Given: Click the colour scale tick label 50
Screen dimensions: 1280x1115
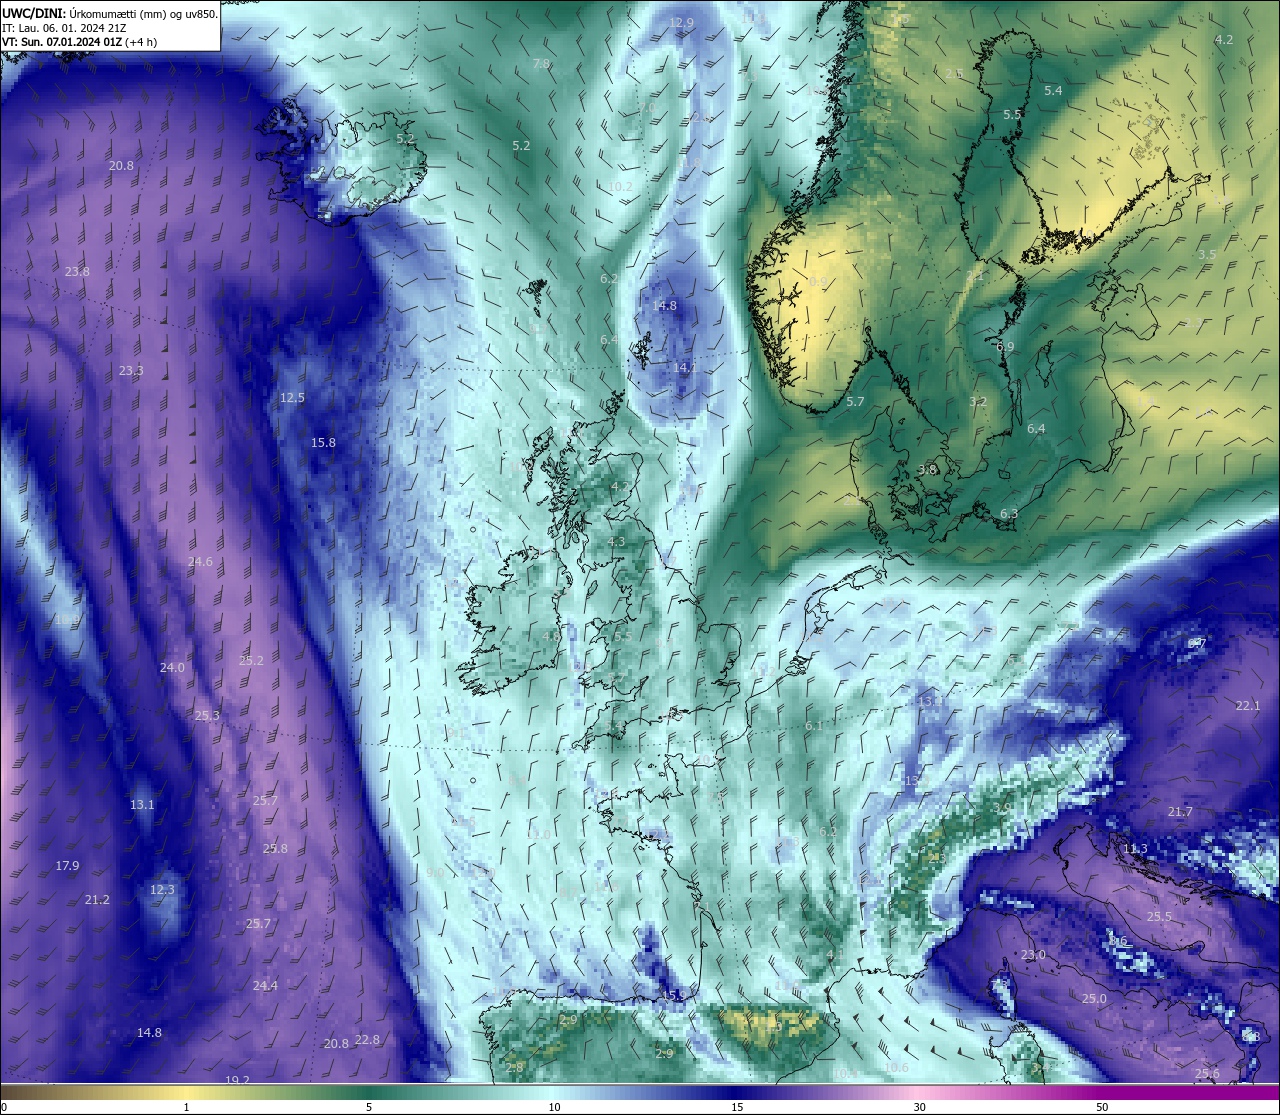Looking at the screenshot, I should (x=1101, y=1107).
